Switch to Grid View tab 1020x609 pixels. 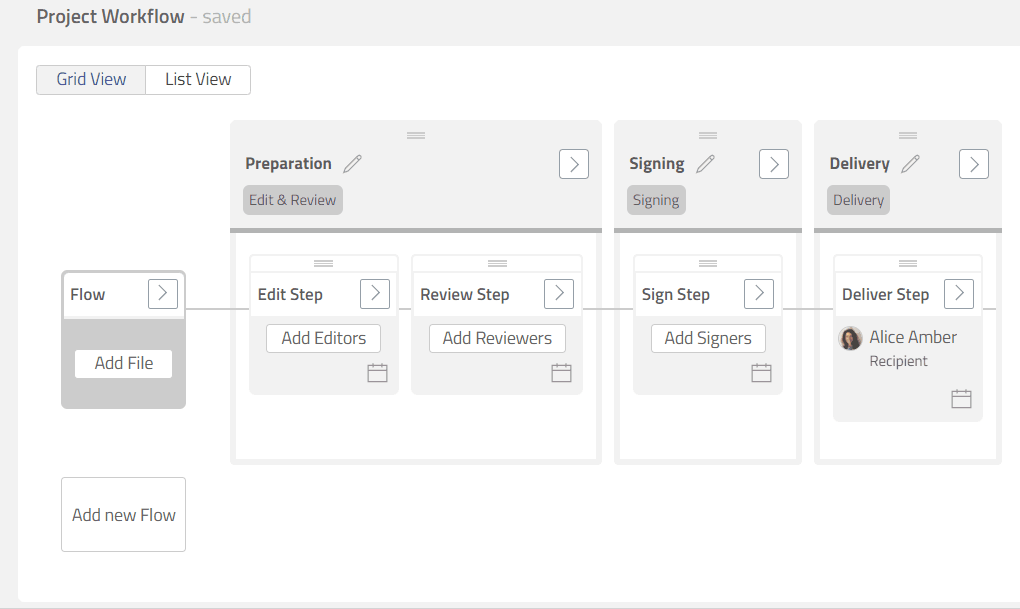pos(91,80)
